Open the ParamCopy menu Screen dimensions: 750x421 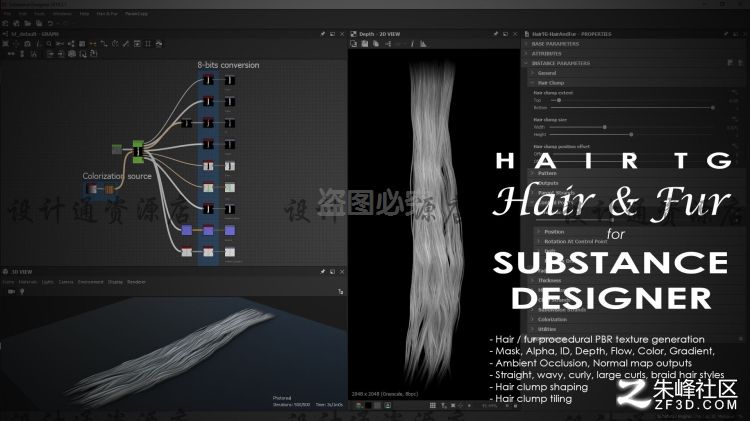[x=136, y=14]
